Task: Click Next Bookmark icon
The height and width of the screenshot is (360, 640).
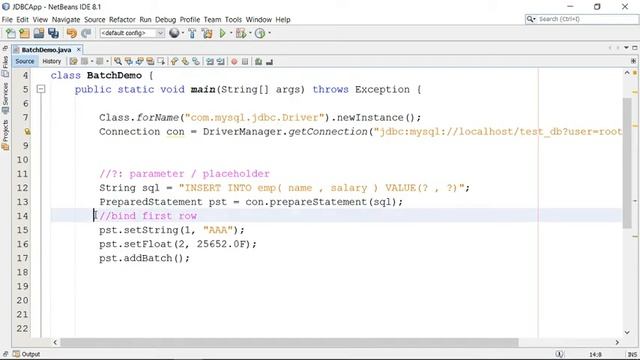Action: point(185,62)
